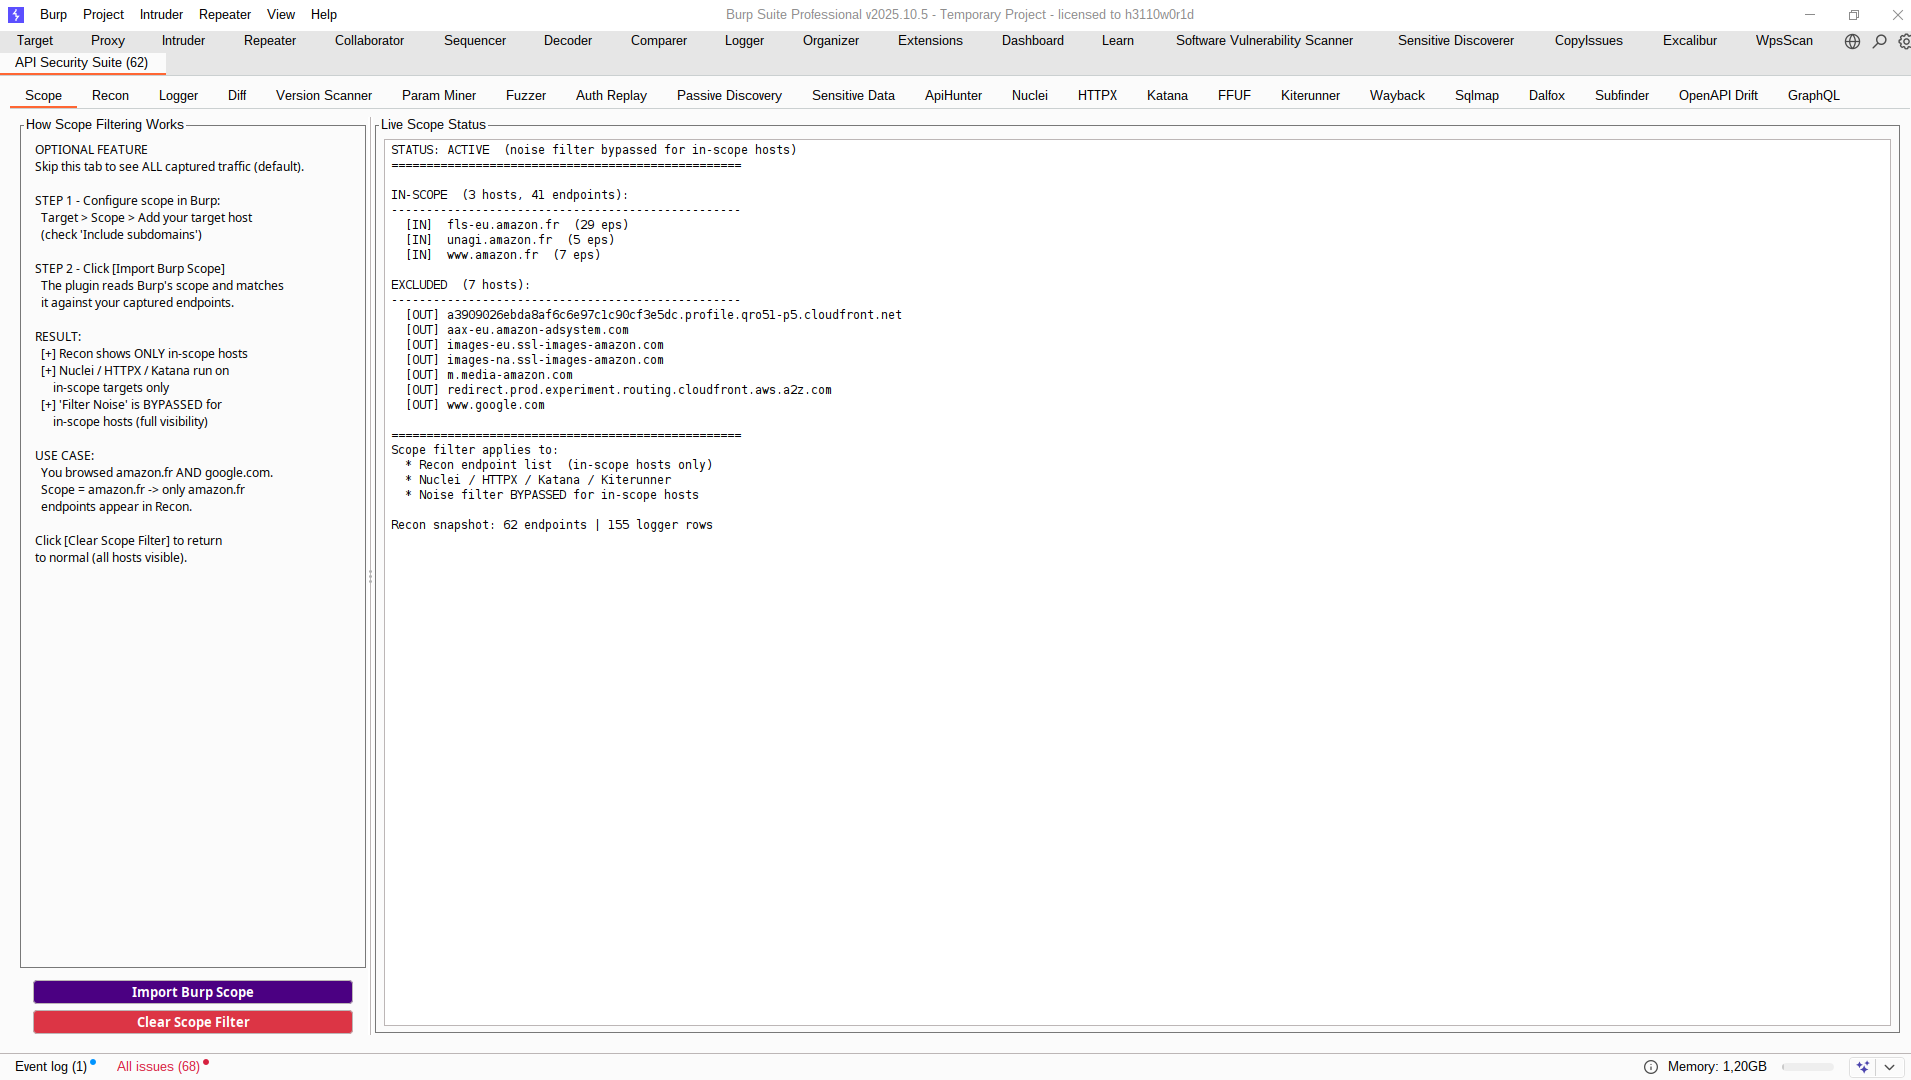The width and height of the screenshot is (1911, 1080).
Task: Switch to the Organizer tab
Action: (x=831, y=41)
